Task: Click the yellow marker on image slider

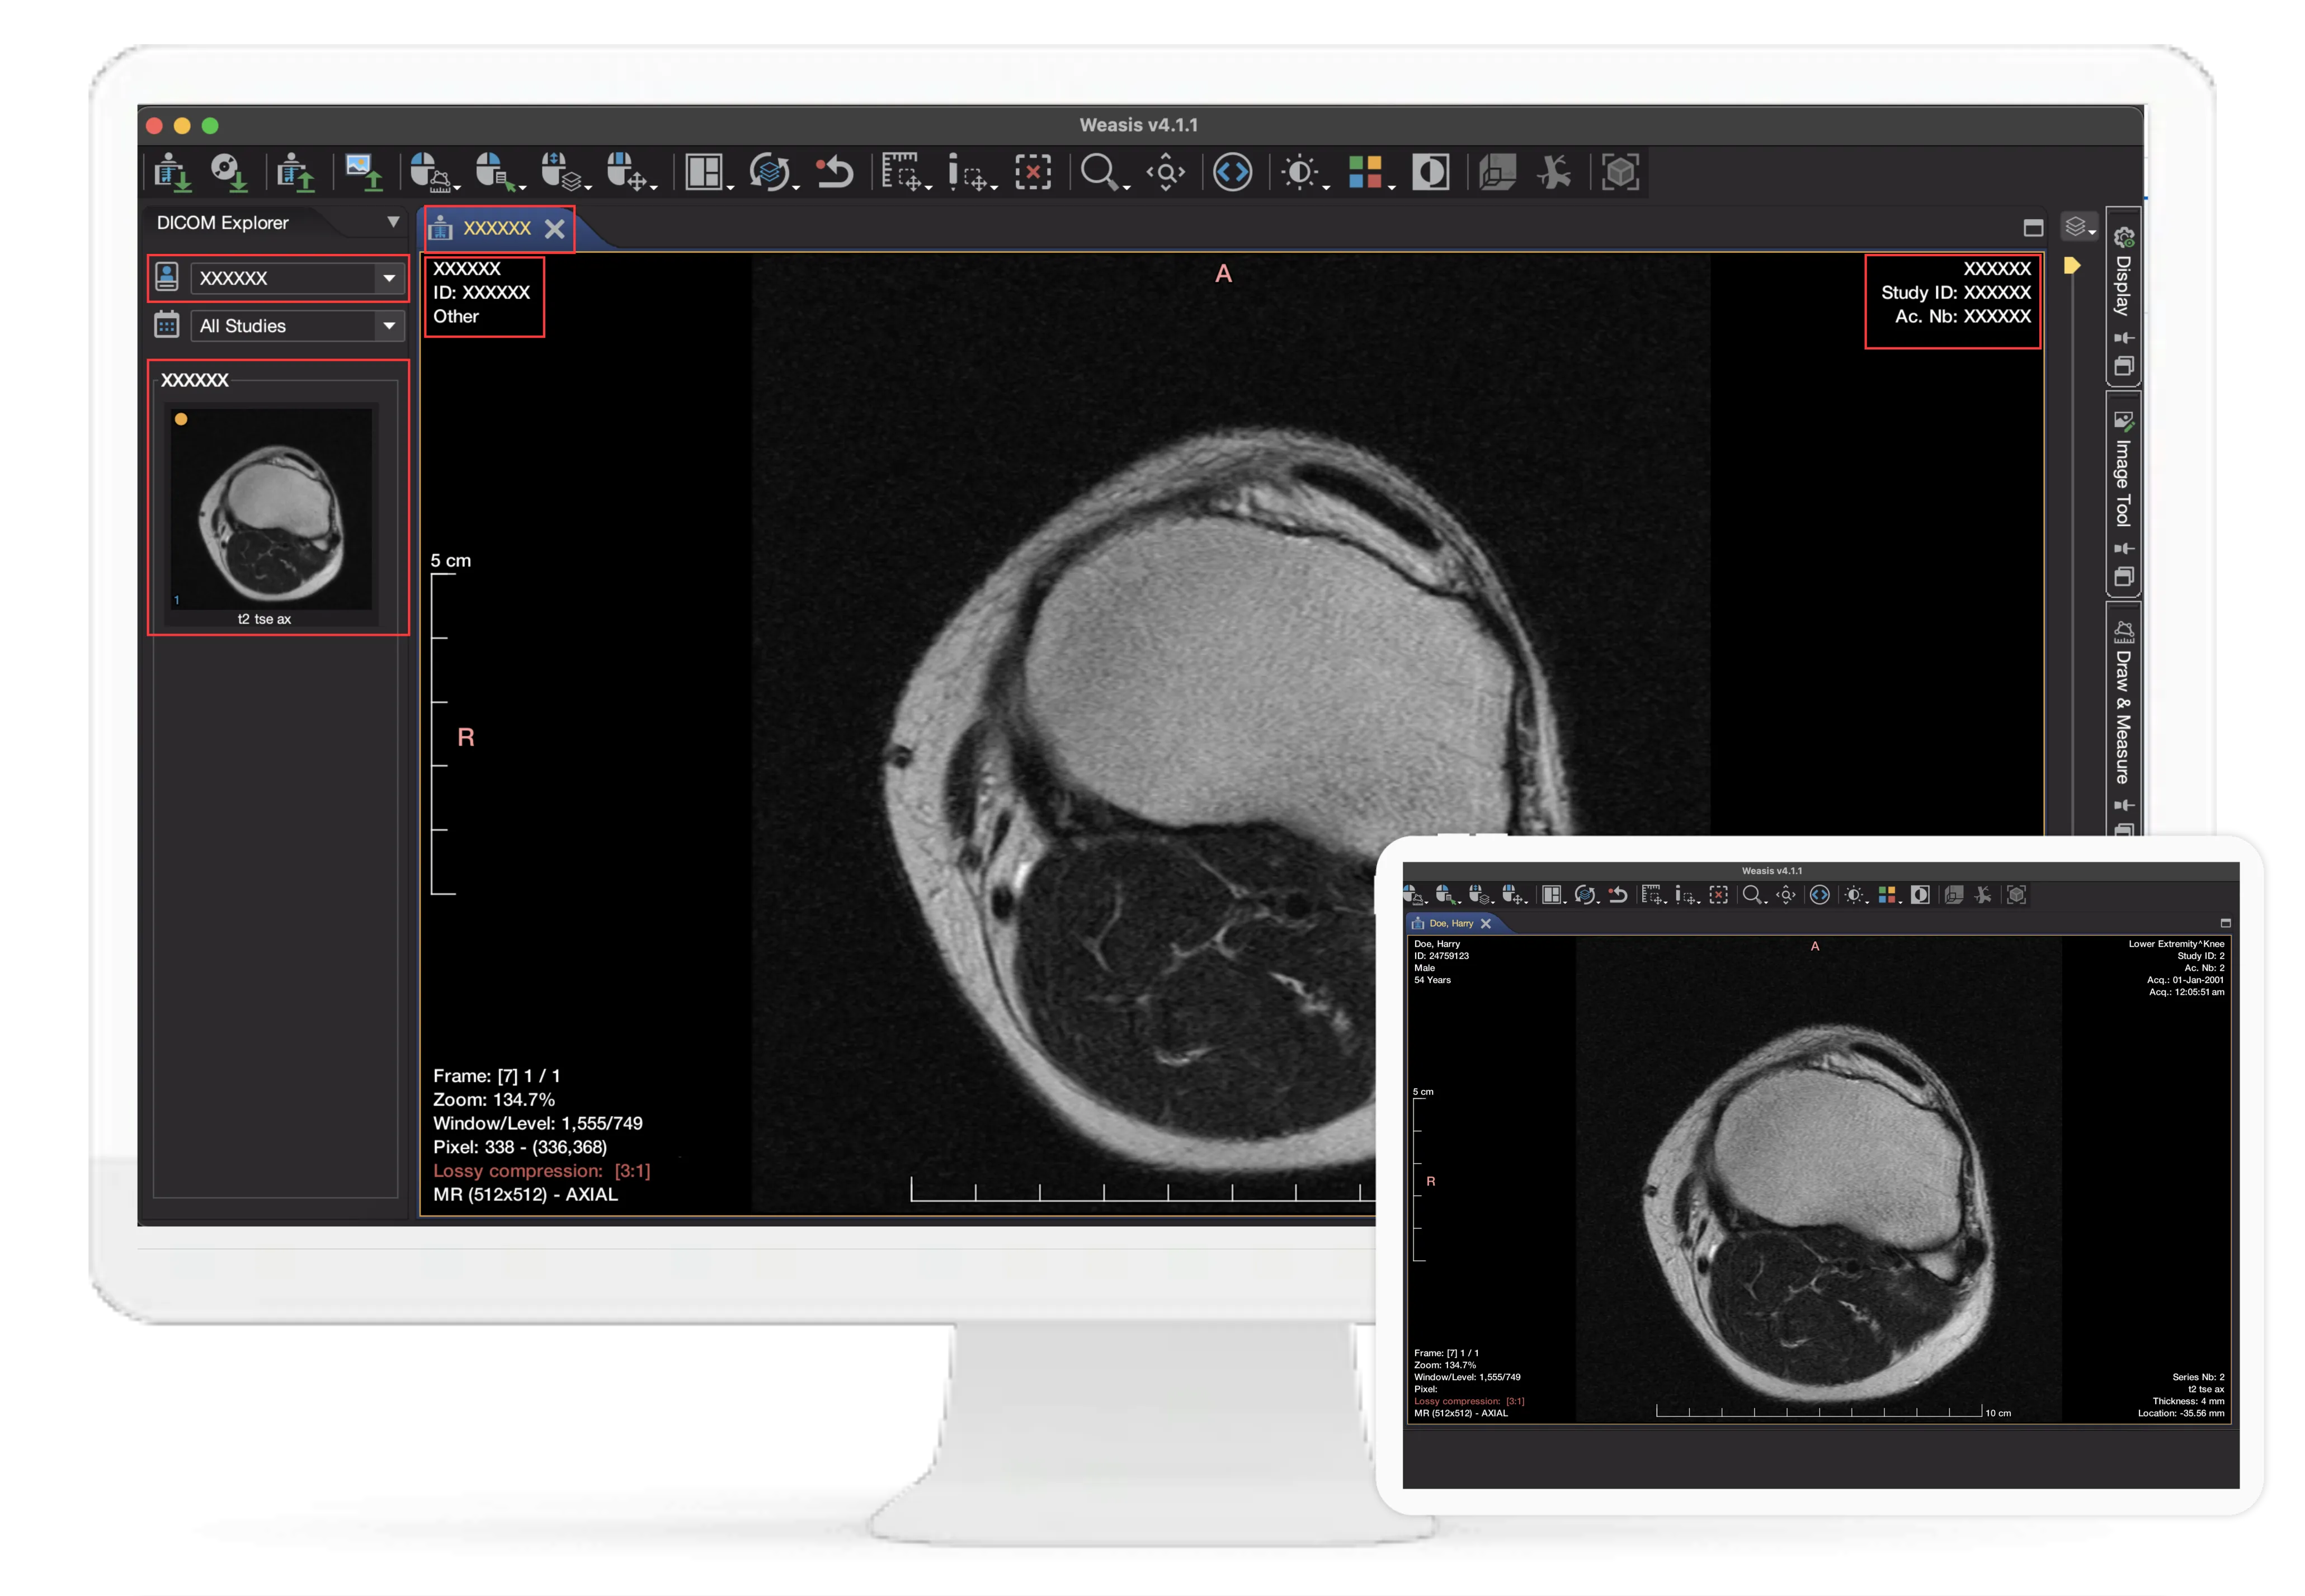Action: click(2071, 266)
